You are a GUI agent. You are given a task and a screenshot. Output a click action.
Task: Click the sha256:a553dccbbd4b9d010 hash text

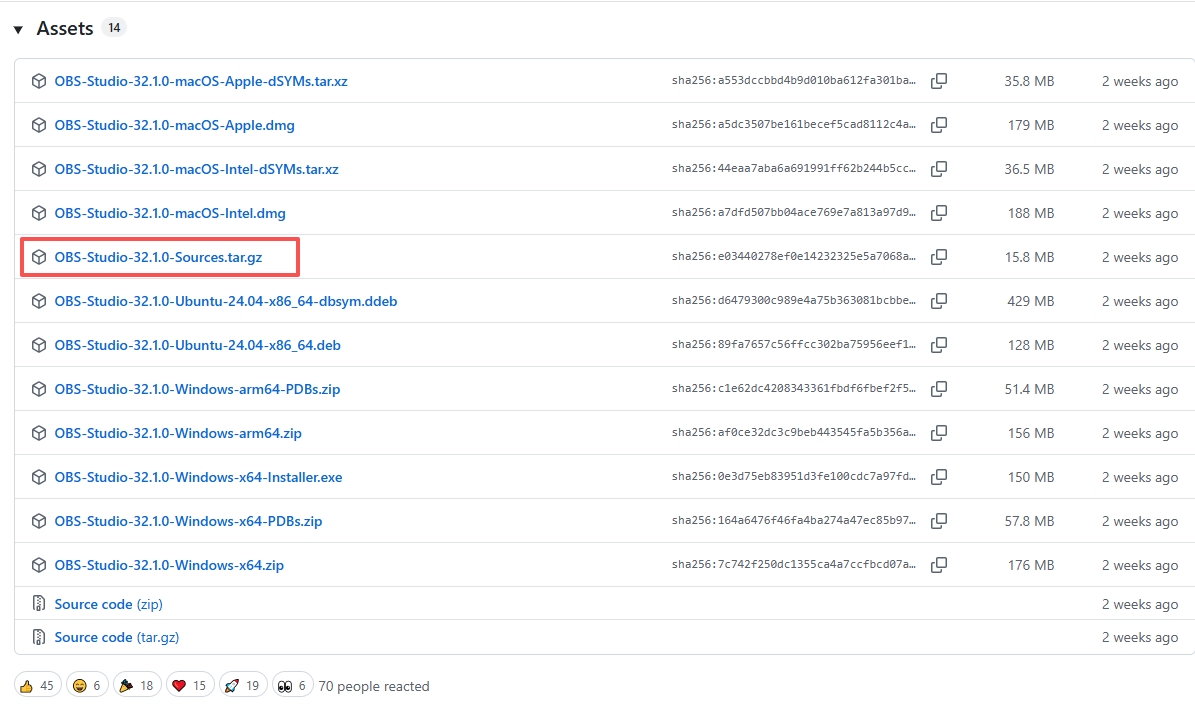793,80
